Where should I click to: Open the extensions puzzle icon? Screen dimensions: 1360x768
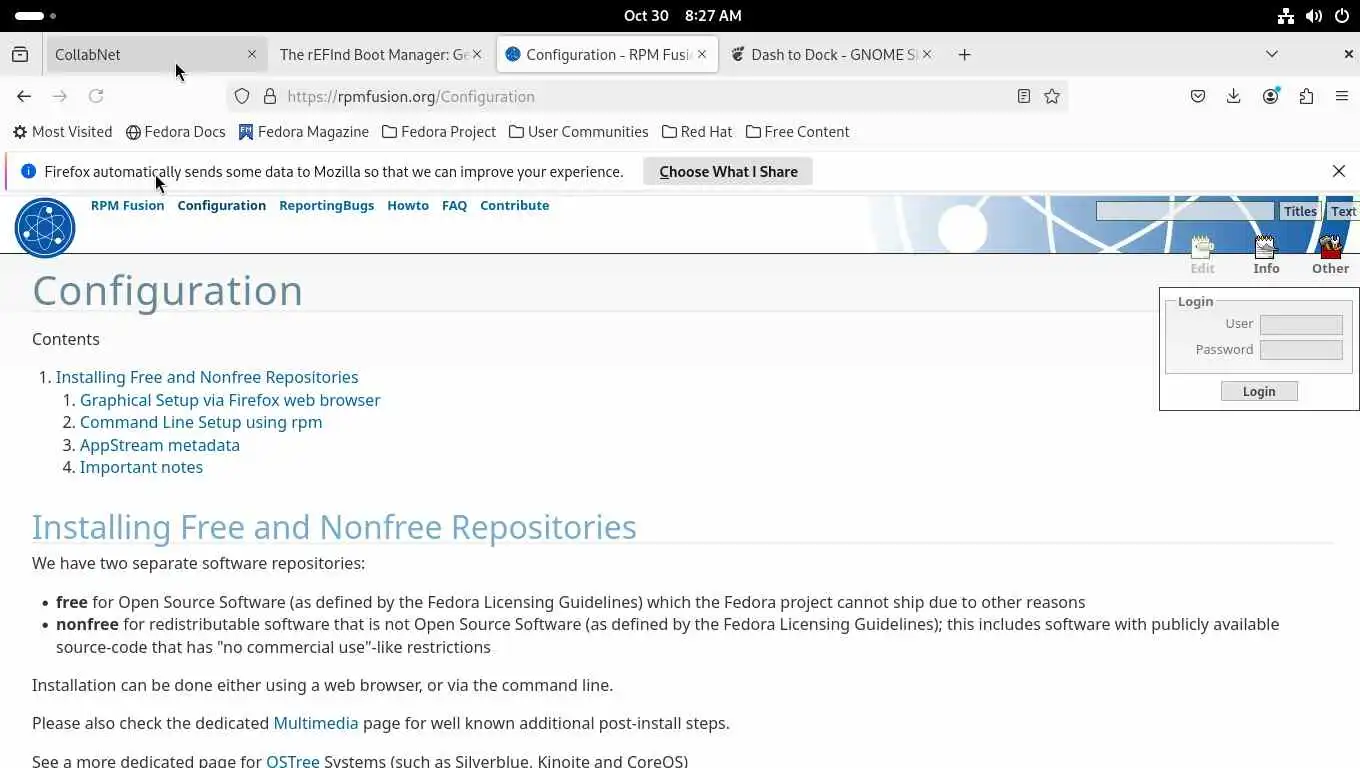pos(1307,97)
